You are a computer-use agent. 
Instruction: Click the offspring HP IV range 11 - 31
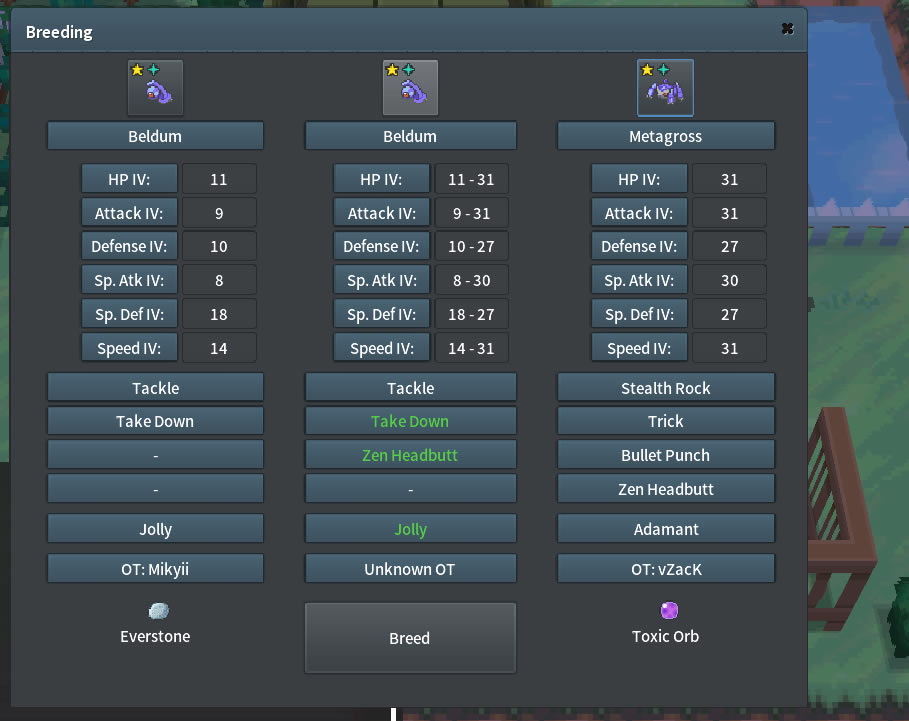pyautogui.click(x=471, y=180)
